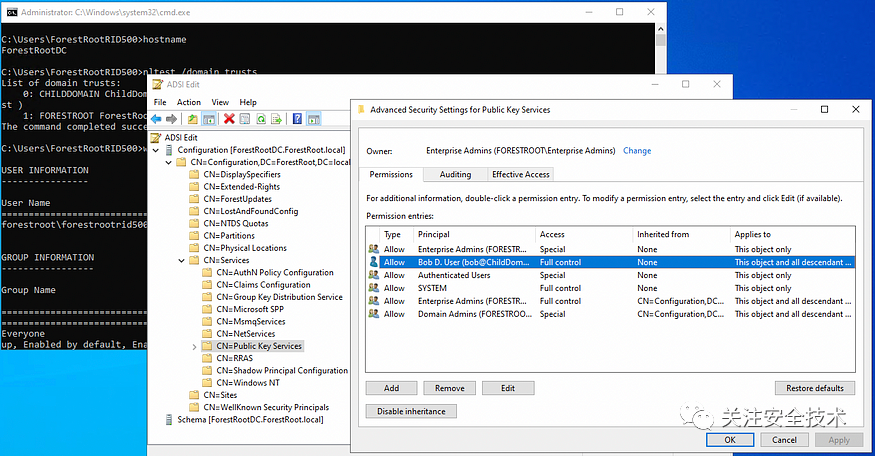Toggle Show/Hide Console Tree toolbar icon

[209, 119]
